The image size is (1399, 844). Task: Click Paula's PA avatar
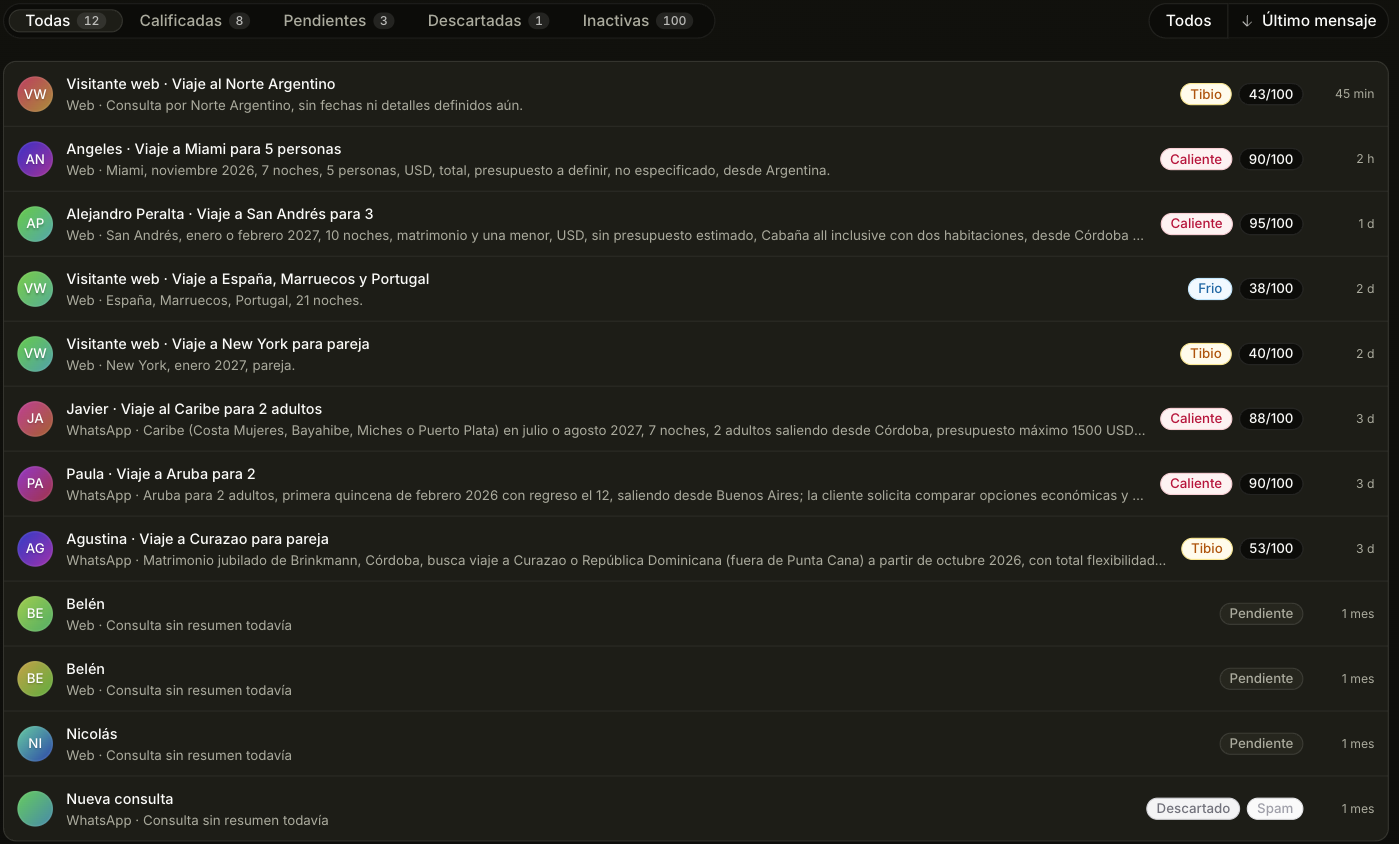pyautogui.click(x=35, y=484)
